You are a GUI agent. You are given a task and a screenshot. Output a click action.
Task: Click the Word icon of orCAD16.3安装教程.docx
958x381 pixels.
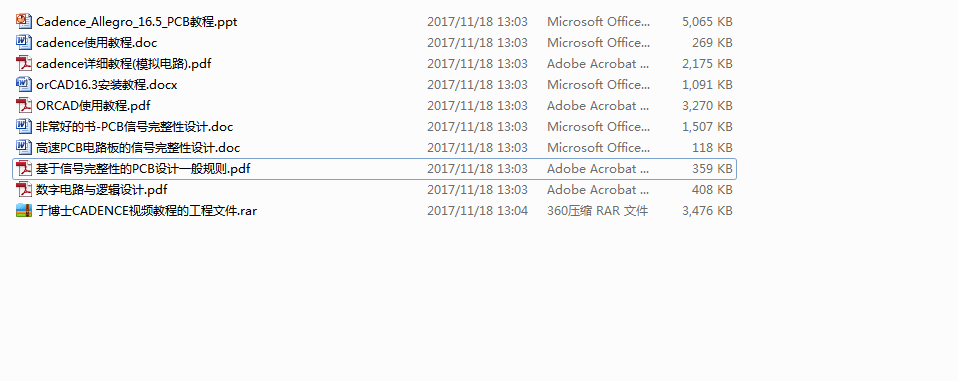click(x=23, y=84)
